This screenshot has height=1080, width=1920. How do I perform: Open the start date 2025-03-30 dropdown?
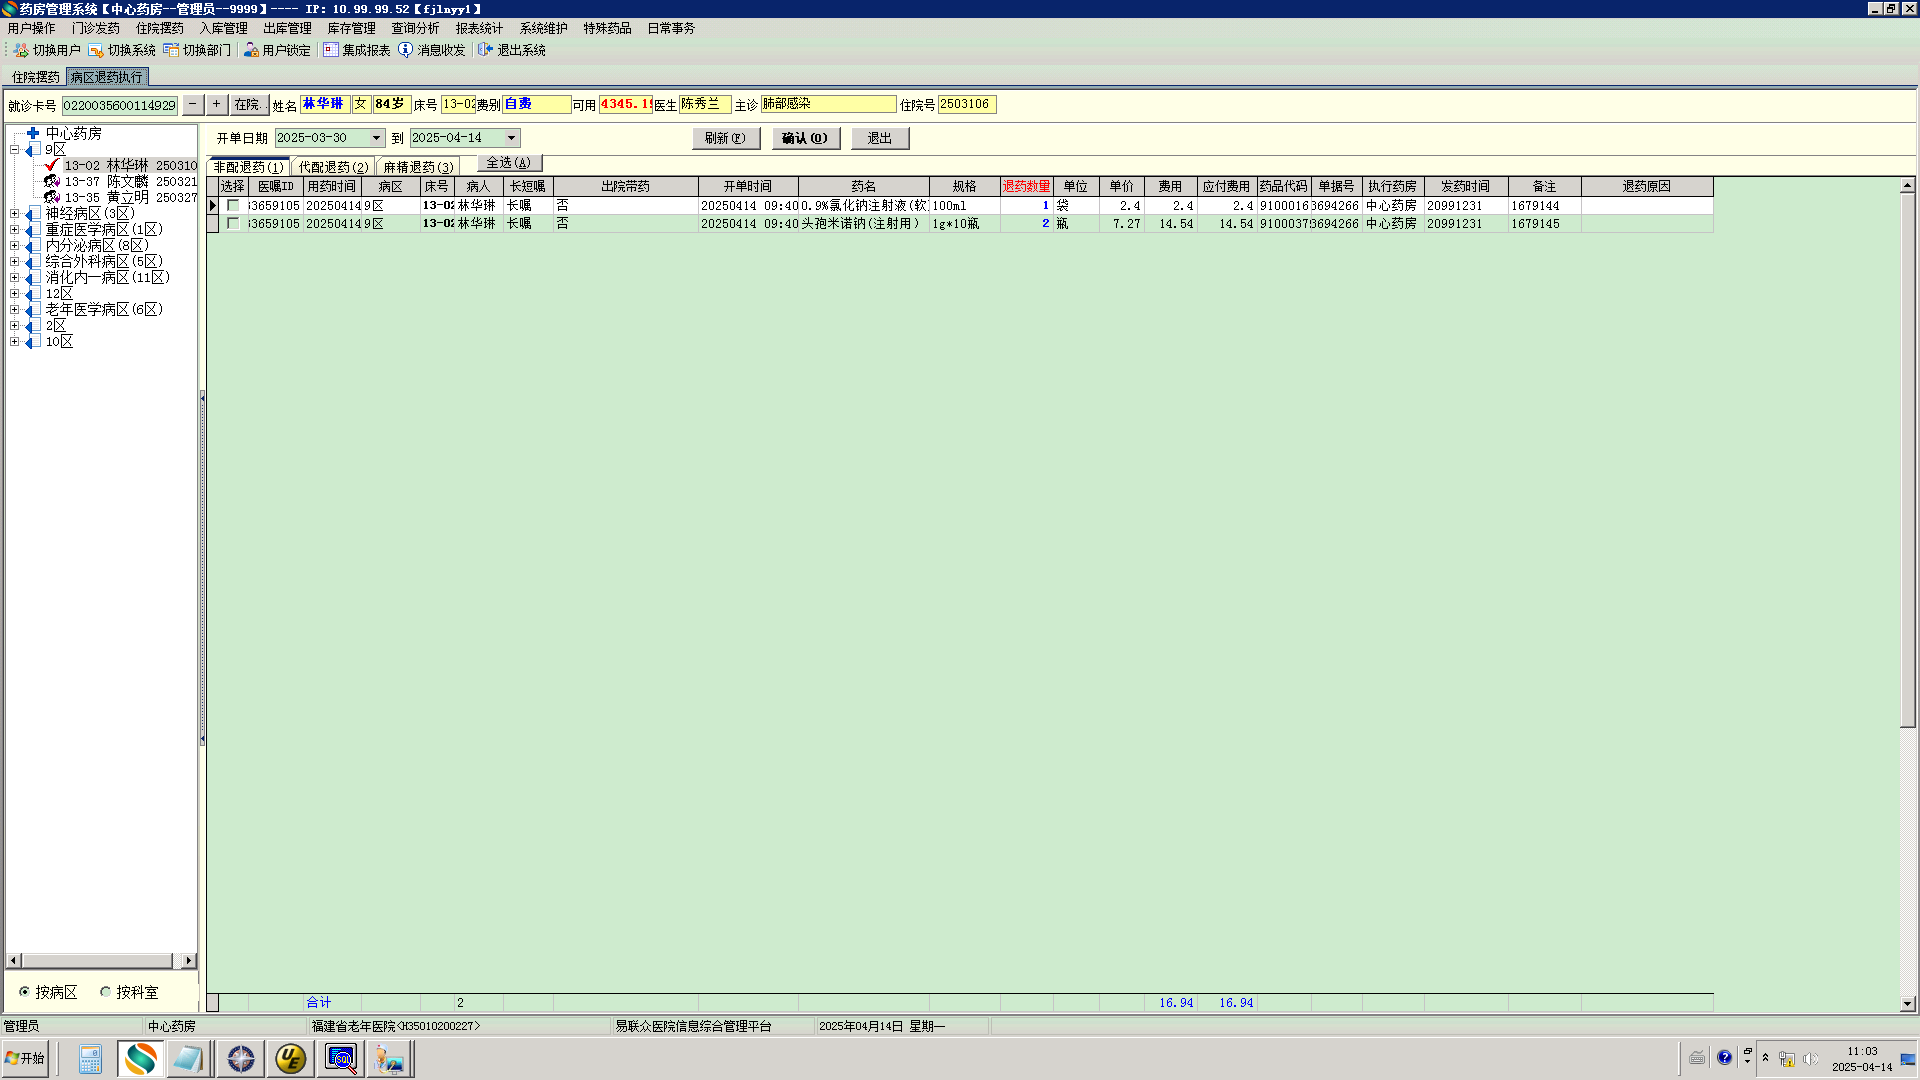click(376, 138)
